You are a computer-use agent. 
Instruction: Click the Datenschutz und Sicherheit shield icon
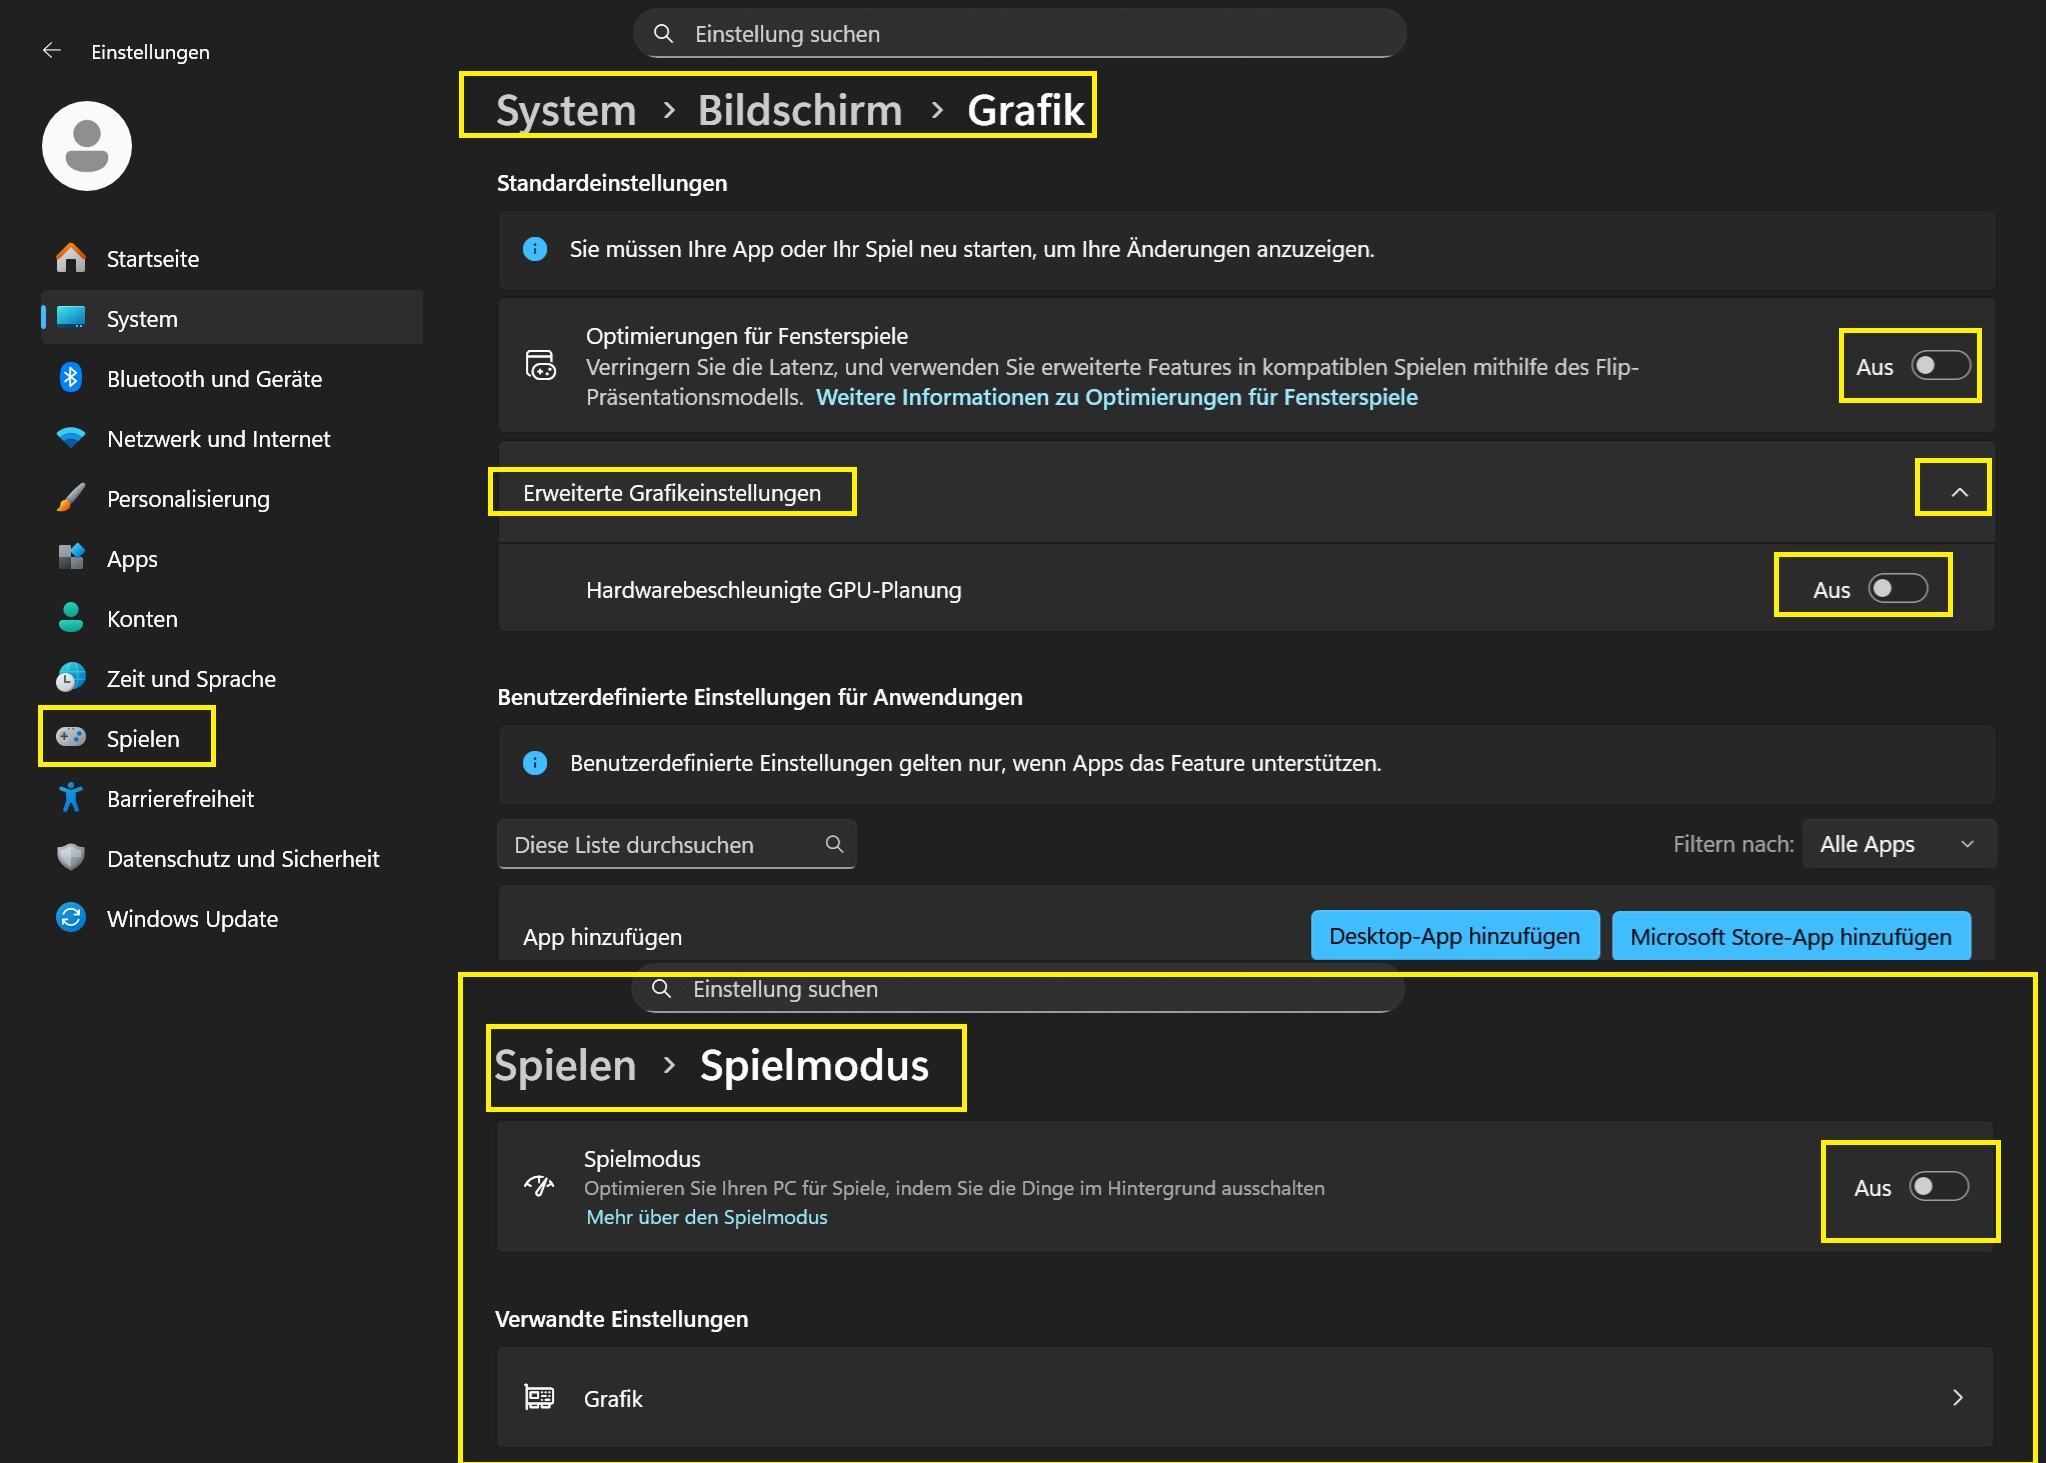point(71,858)
